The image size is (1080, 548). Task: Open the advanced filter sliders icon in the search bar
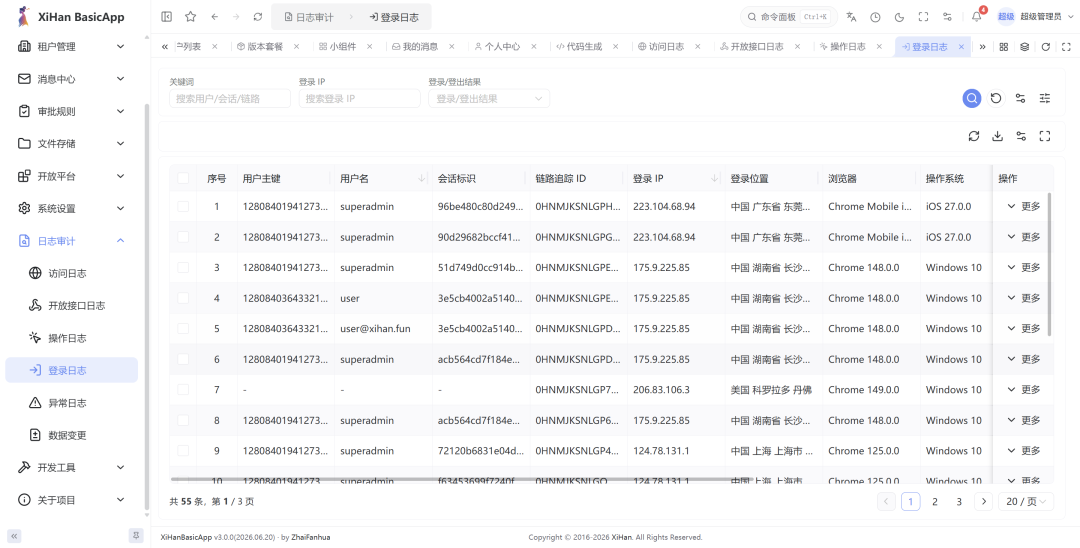[1045, 98]
